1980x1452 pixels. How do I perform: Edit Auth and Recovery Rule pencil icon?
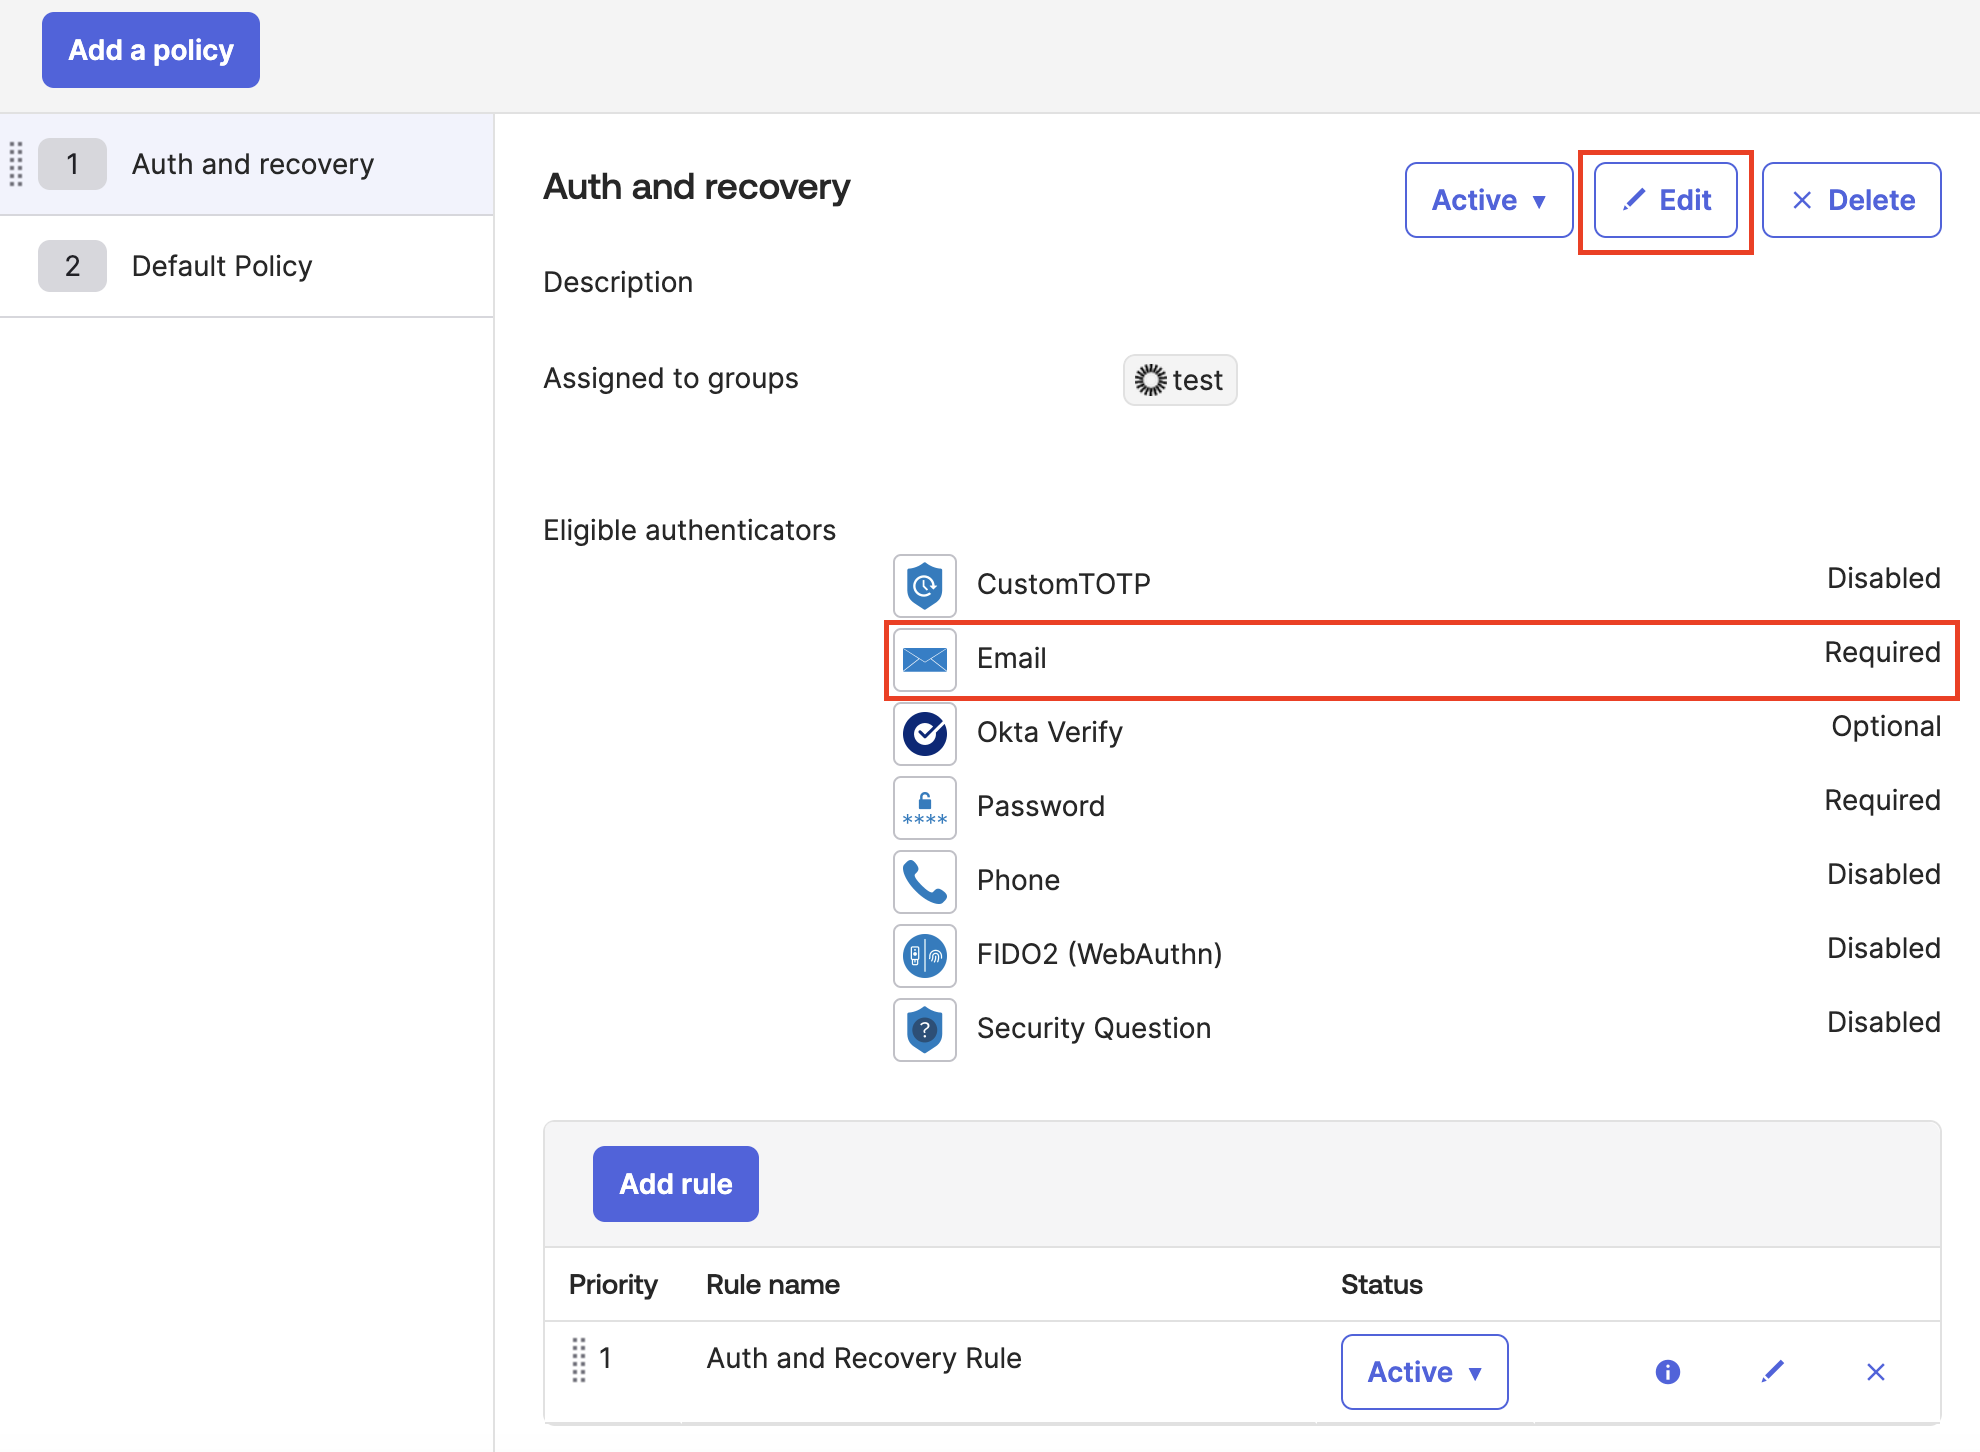point(1772,1371)
